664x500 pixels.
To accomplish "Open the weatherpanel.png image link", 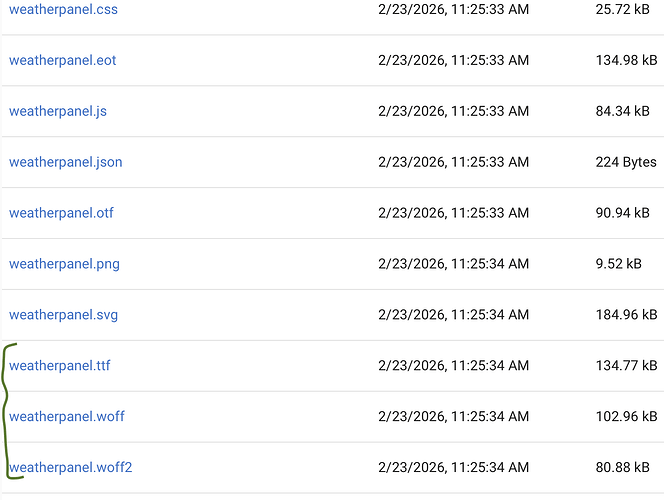I will point(64,264).
